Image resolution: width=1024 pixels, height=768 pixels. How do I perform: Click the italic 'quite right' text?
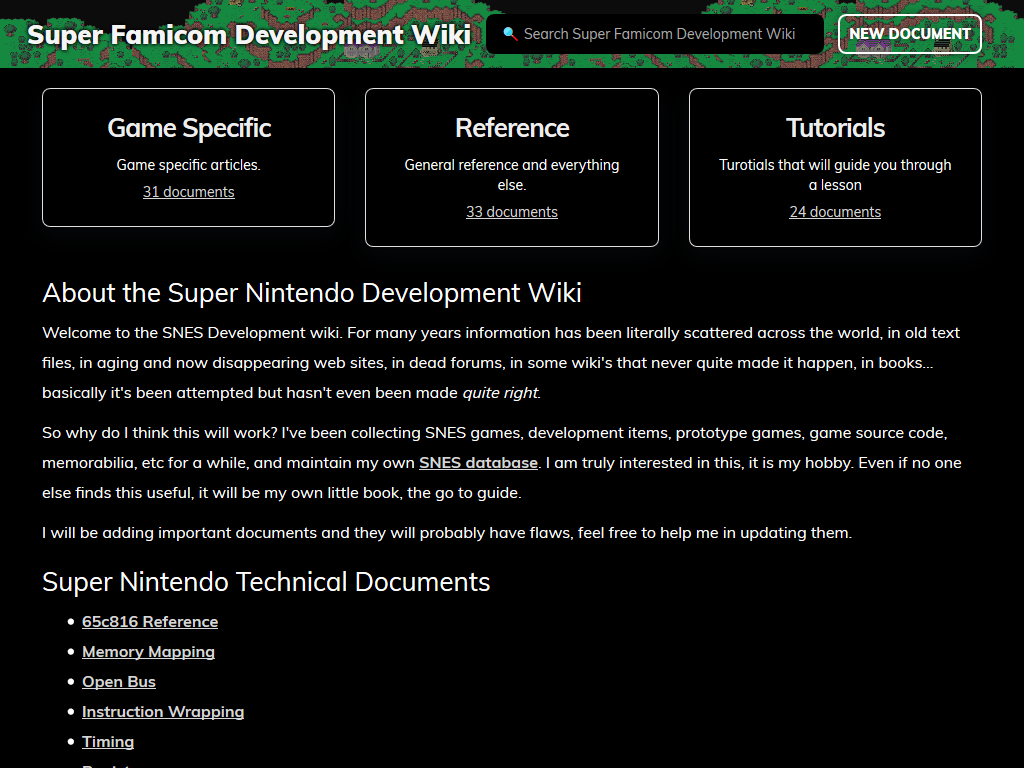(501, 393)
